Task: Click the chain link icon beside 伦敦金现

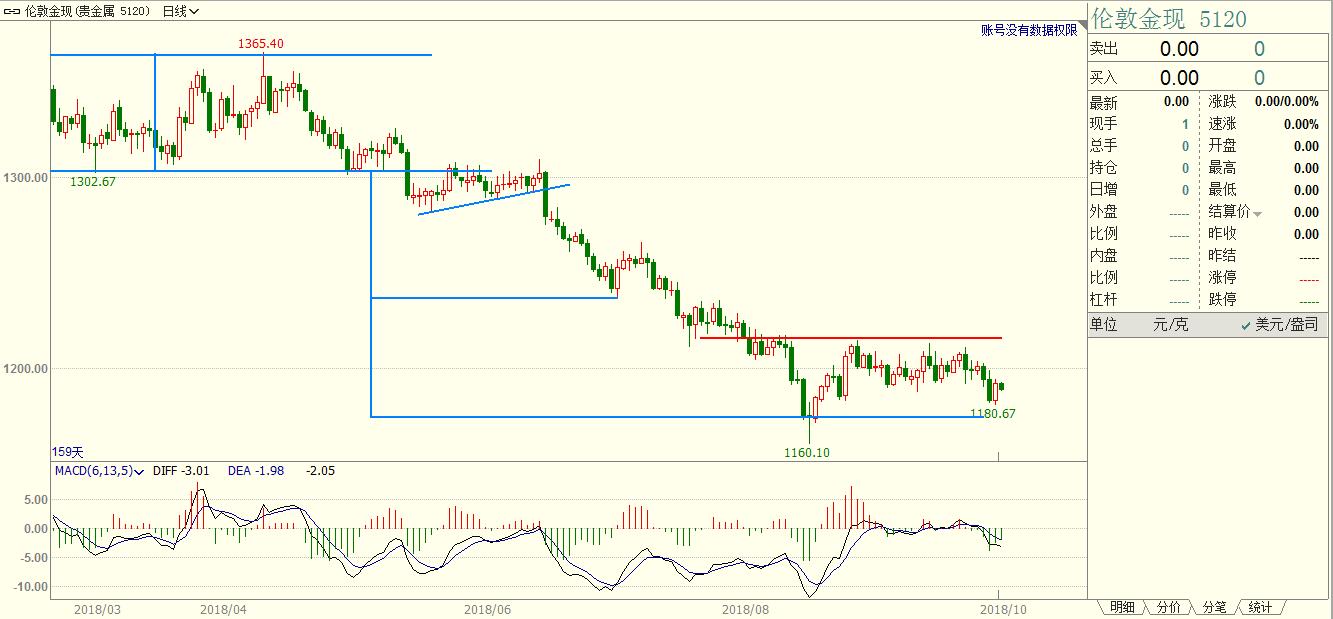Action: pyautogui.click(x=13, y=11)
